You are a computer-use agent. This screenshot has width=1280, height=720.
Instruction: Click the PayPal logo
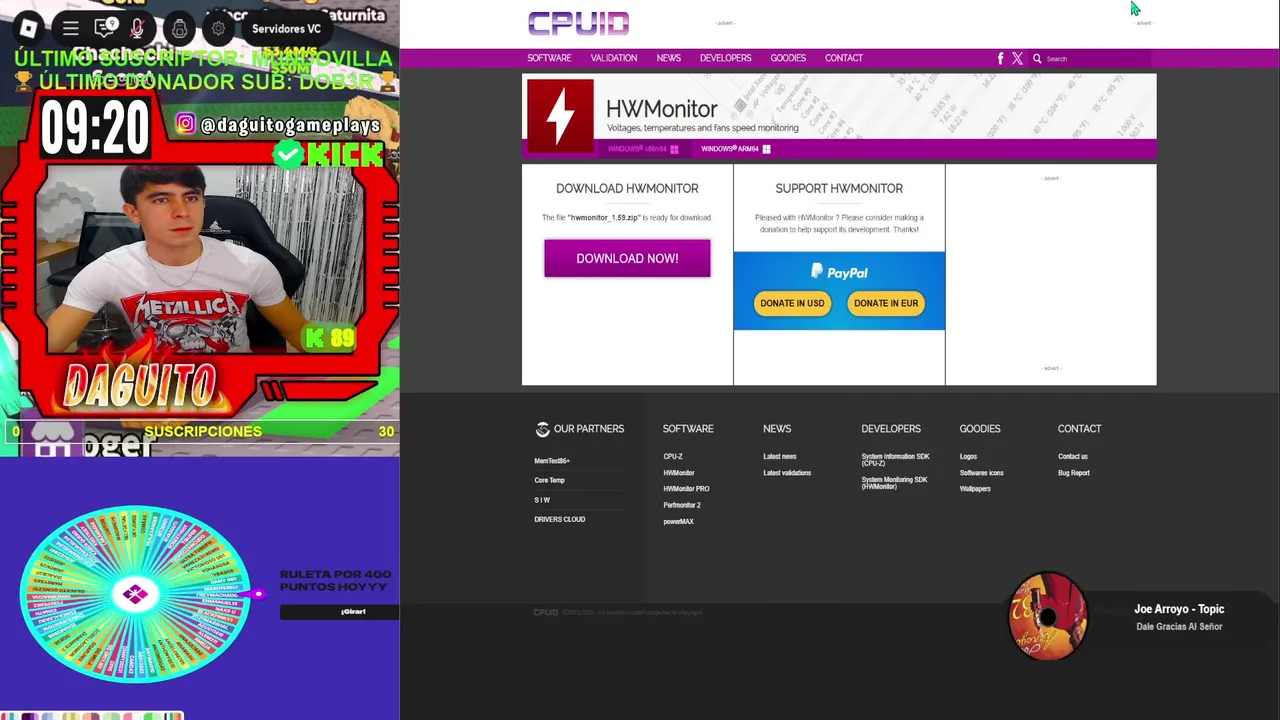point(839,272)
